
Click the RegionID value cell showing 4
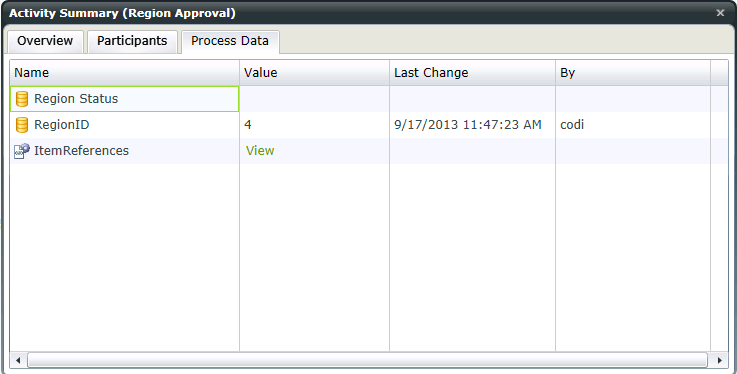click(314, 125)
